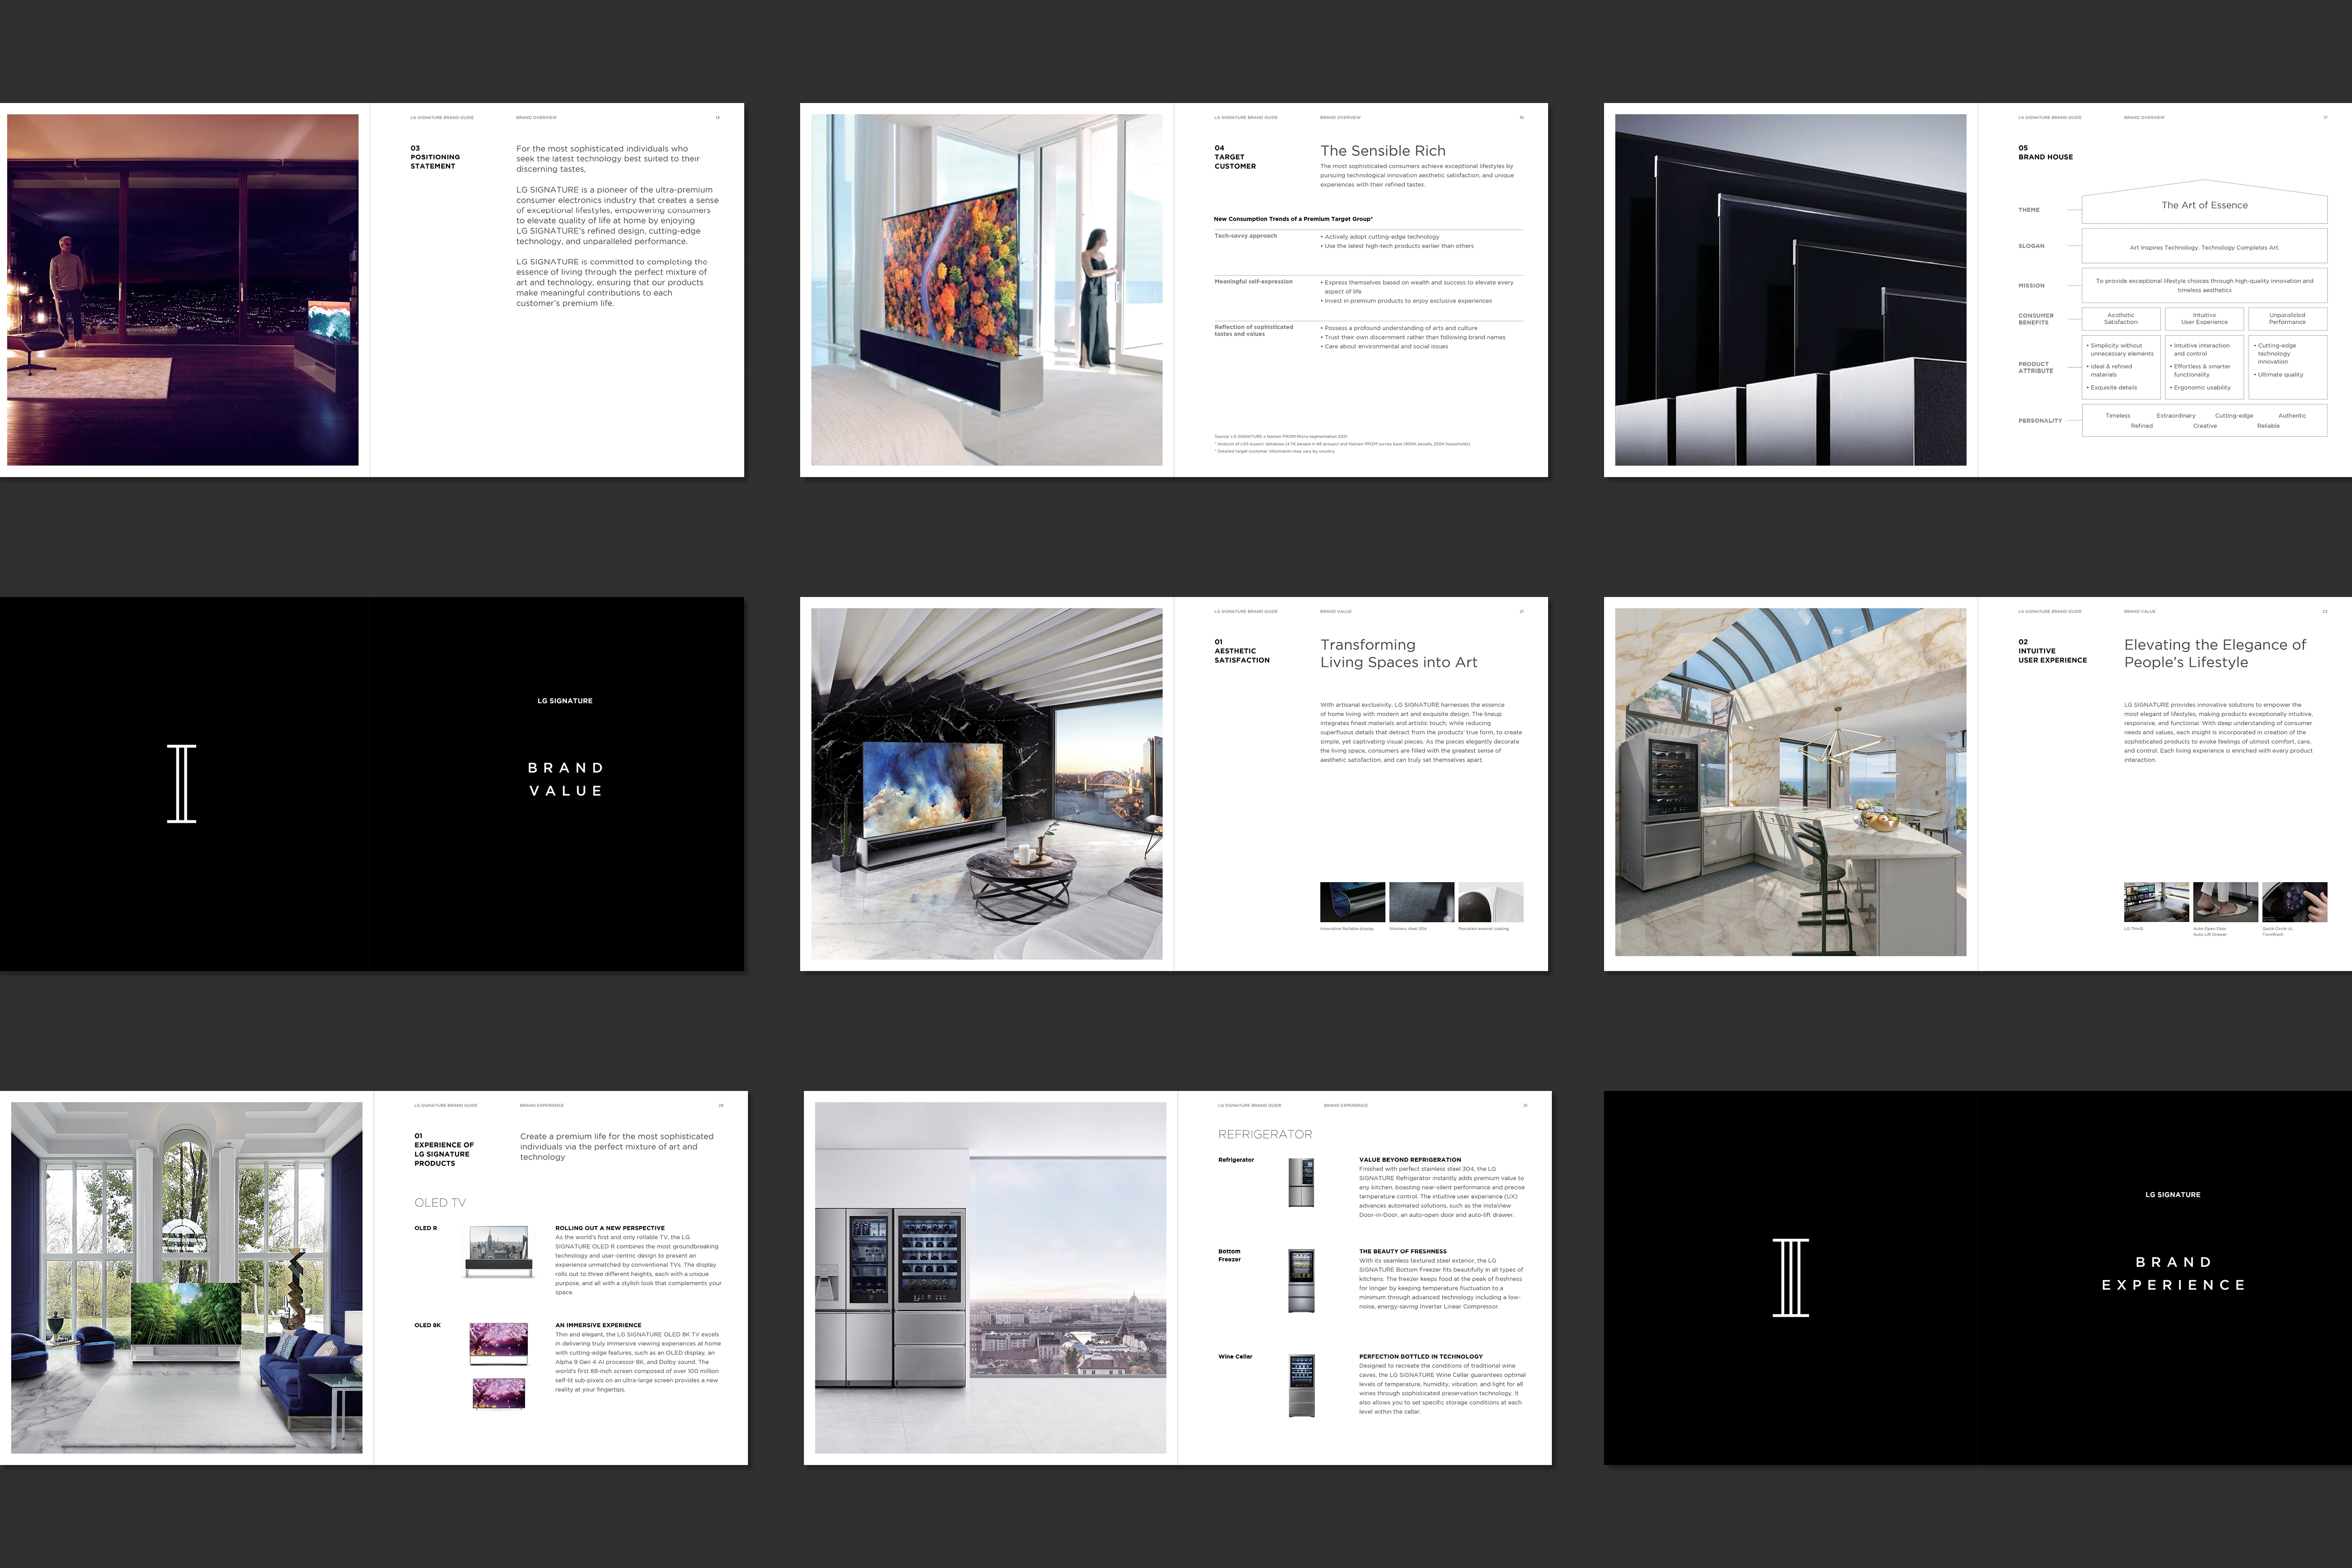Click 'THE BEAUTY OF FRESHNESS' heading

pos(1403,1251)
